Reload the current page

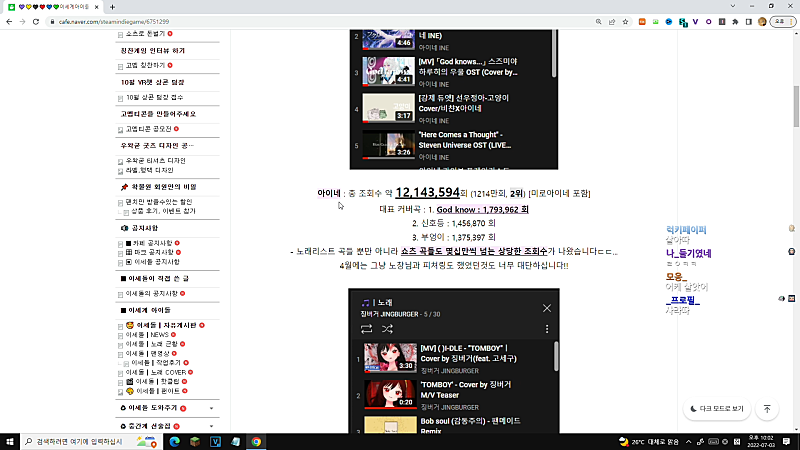(36, 22)
